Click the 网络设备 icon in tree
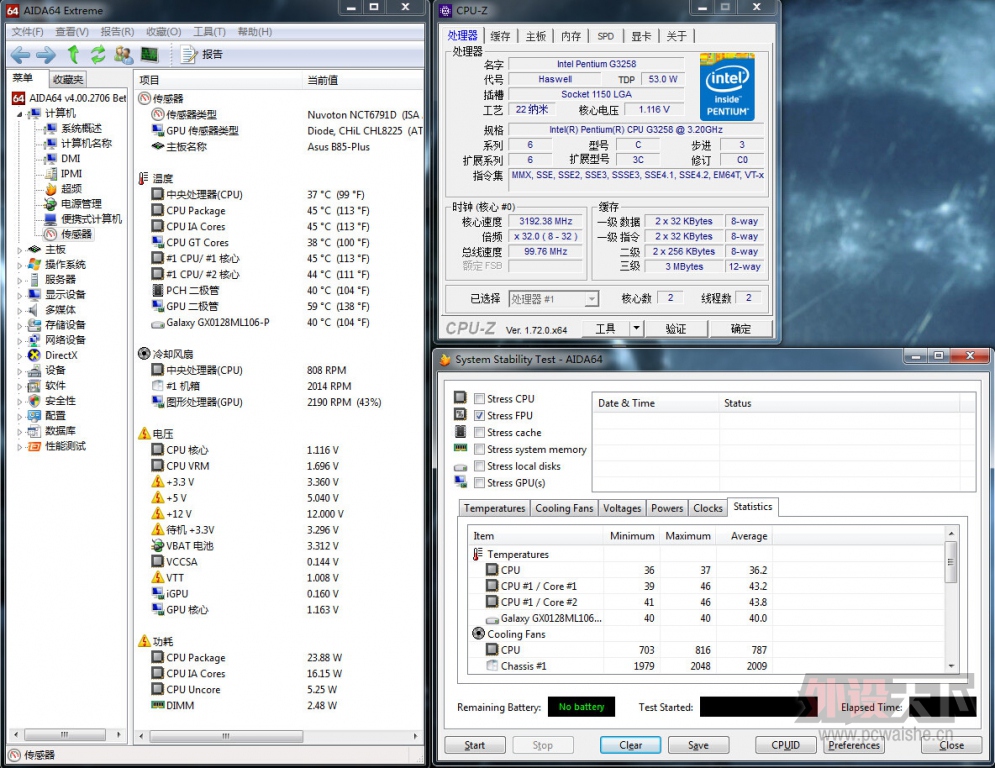 click(x=35, y=340)
